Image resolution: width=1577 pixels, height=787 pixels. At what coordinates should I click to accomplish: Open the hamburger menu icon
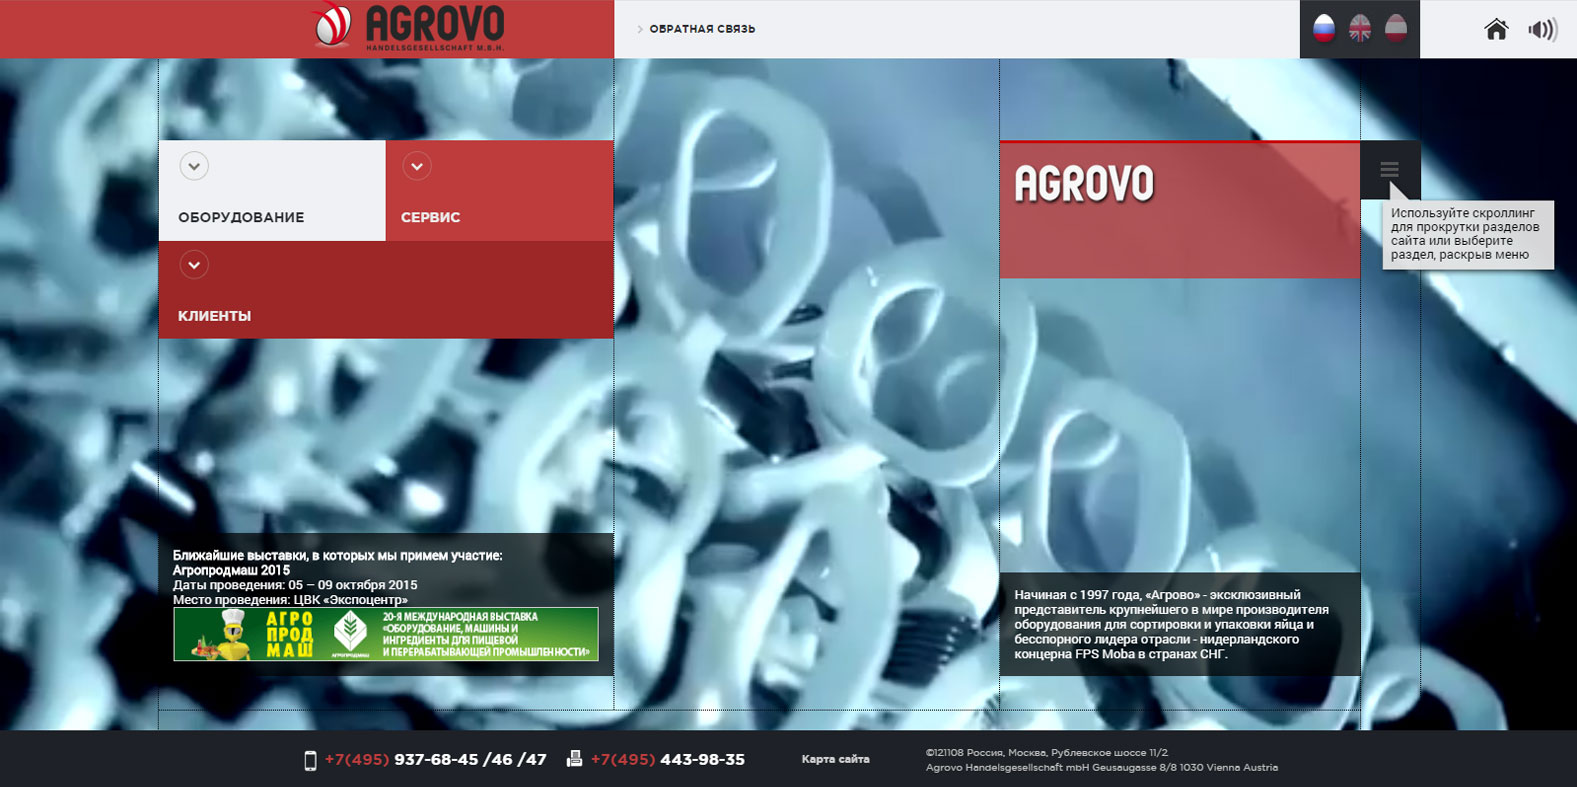[x=1390, y=169]
